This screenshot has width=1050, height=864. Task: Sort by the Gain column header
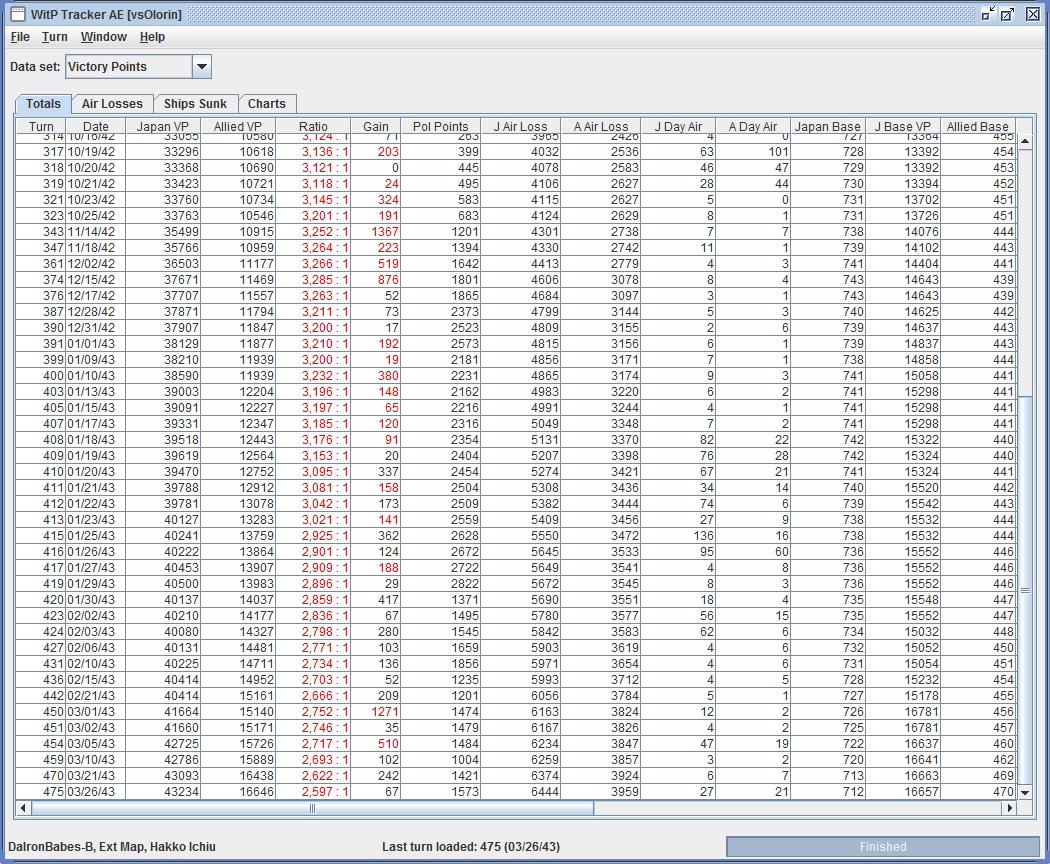click(376, 126)
